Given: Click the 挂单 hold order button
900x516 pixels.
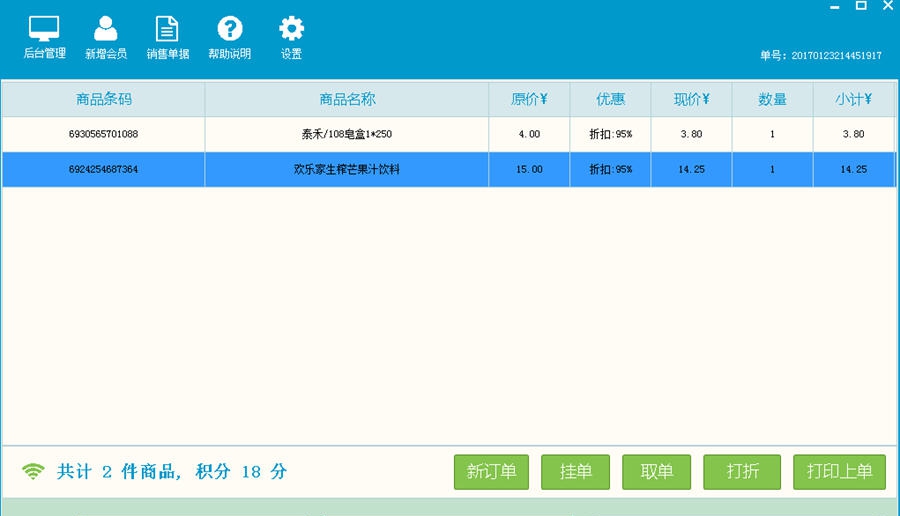Looking at the screenshot, I should coord(575,472).
